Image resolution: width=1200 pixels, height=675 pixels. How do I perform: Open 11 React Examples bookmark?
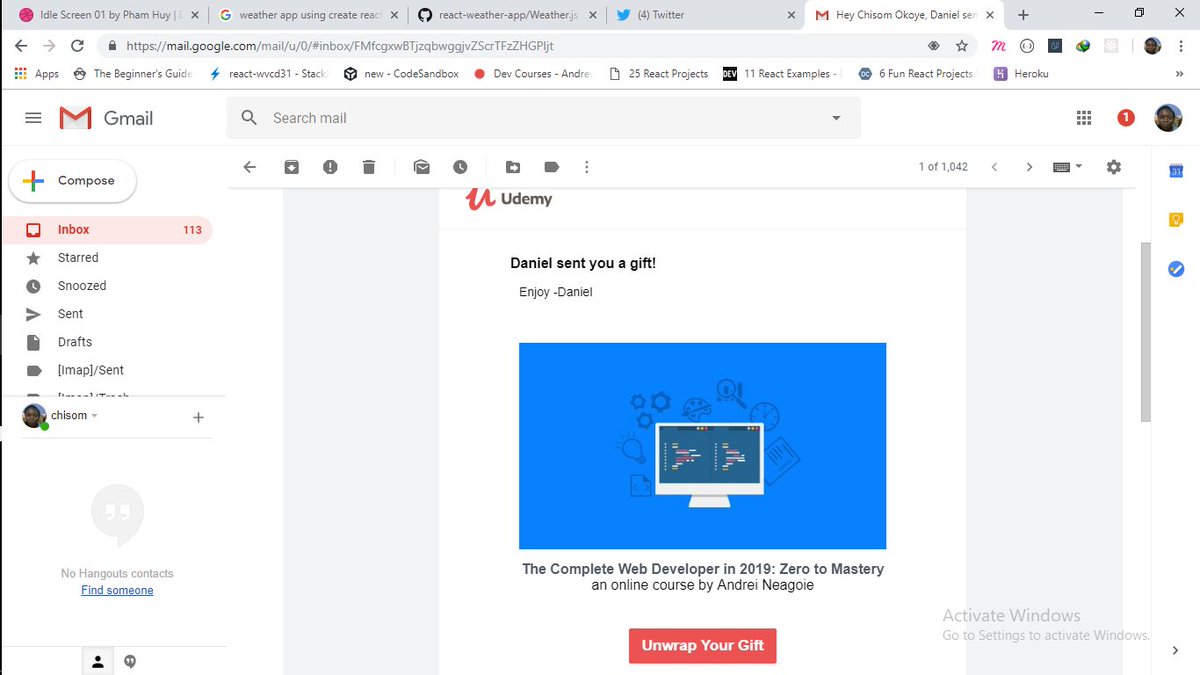783,73
